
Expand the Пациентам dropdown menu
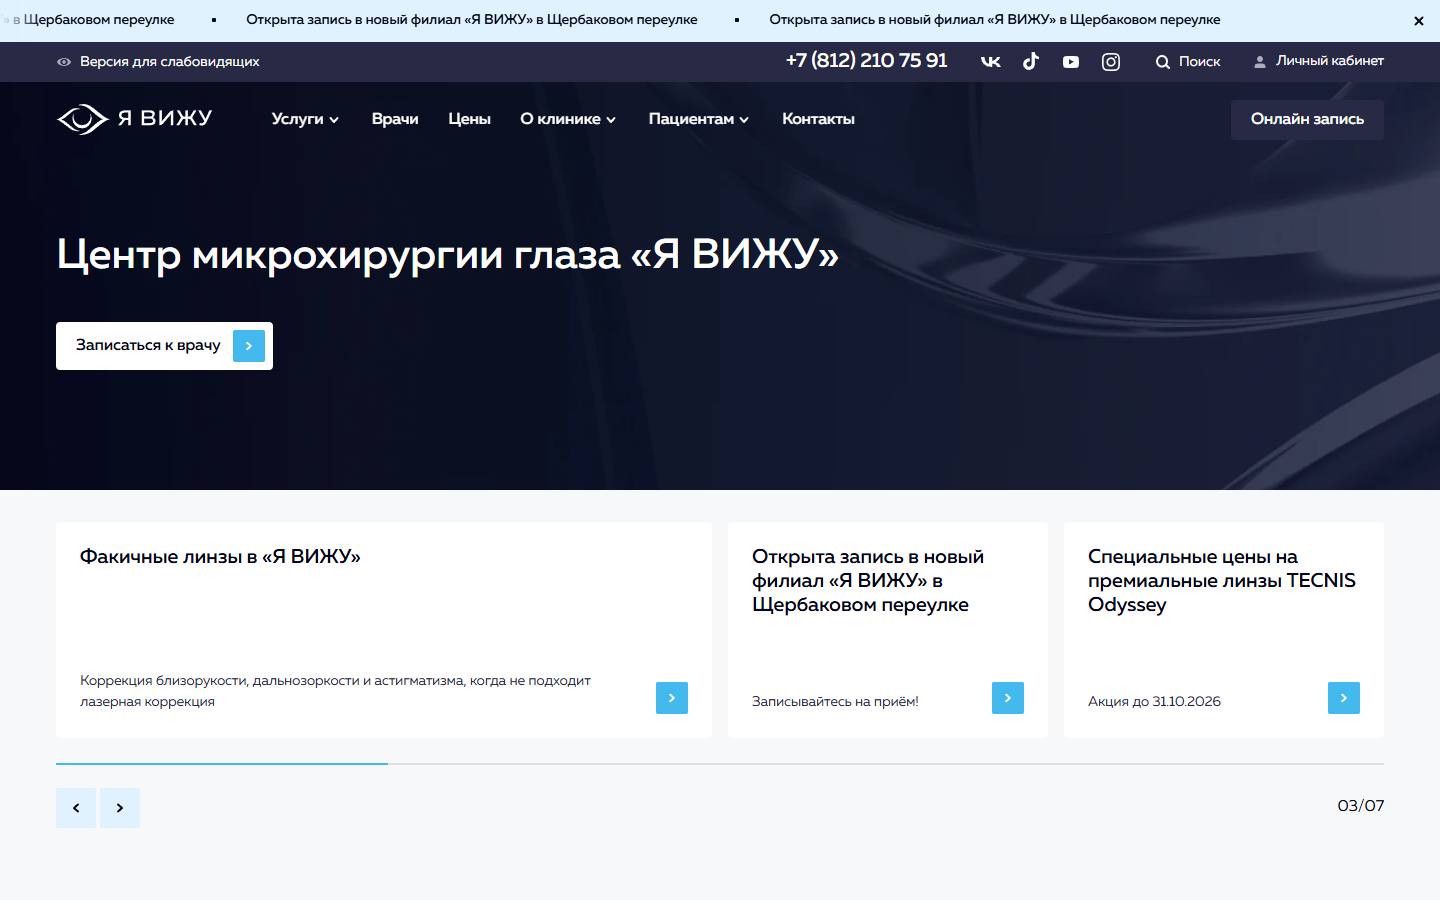coord(698,119)
